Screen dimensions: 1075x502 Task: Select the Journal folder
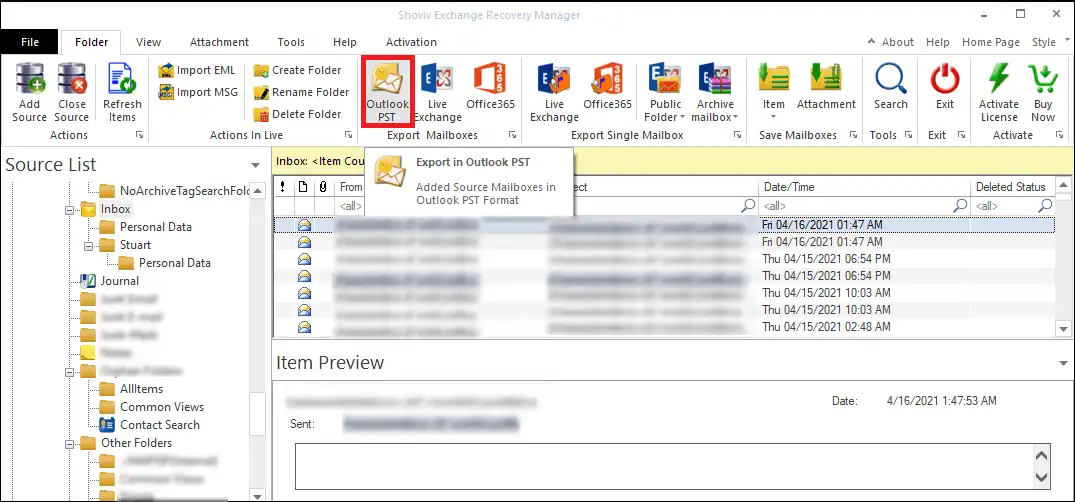click(x=119, y=280)
